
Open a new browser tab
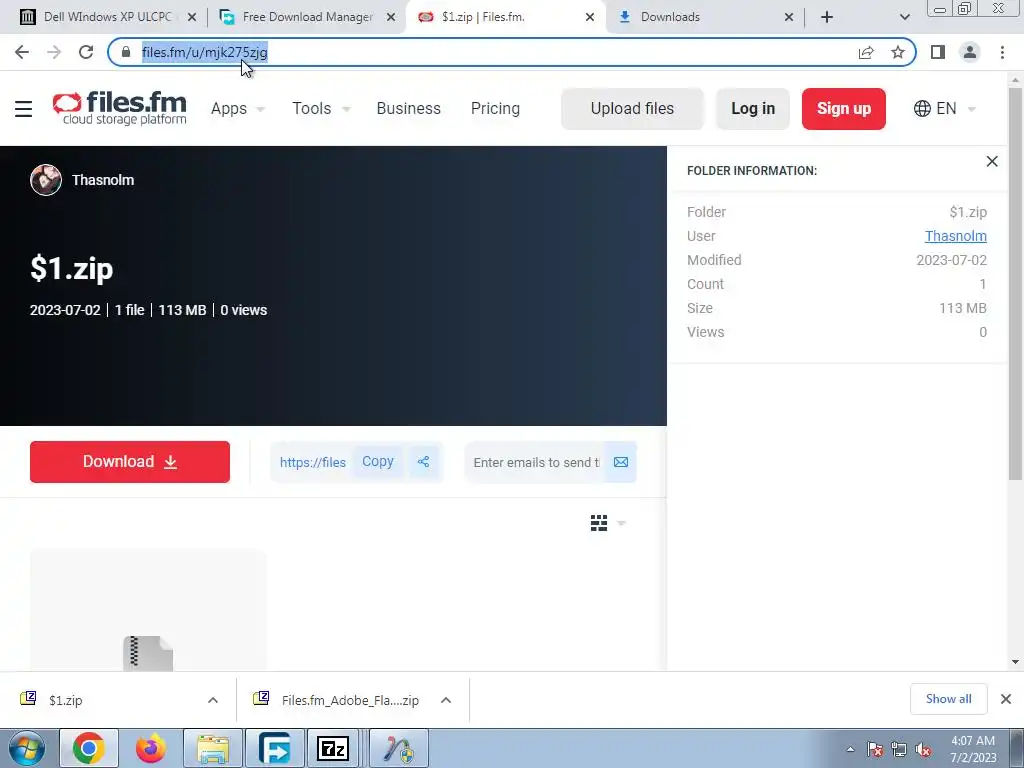point(827,17)
